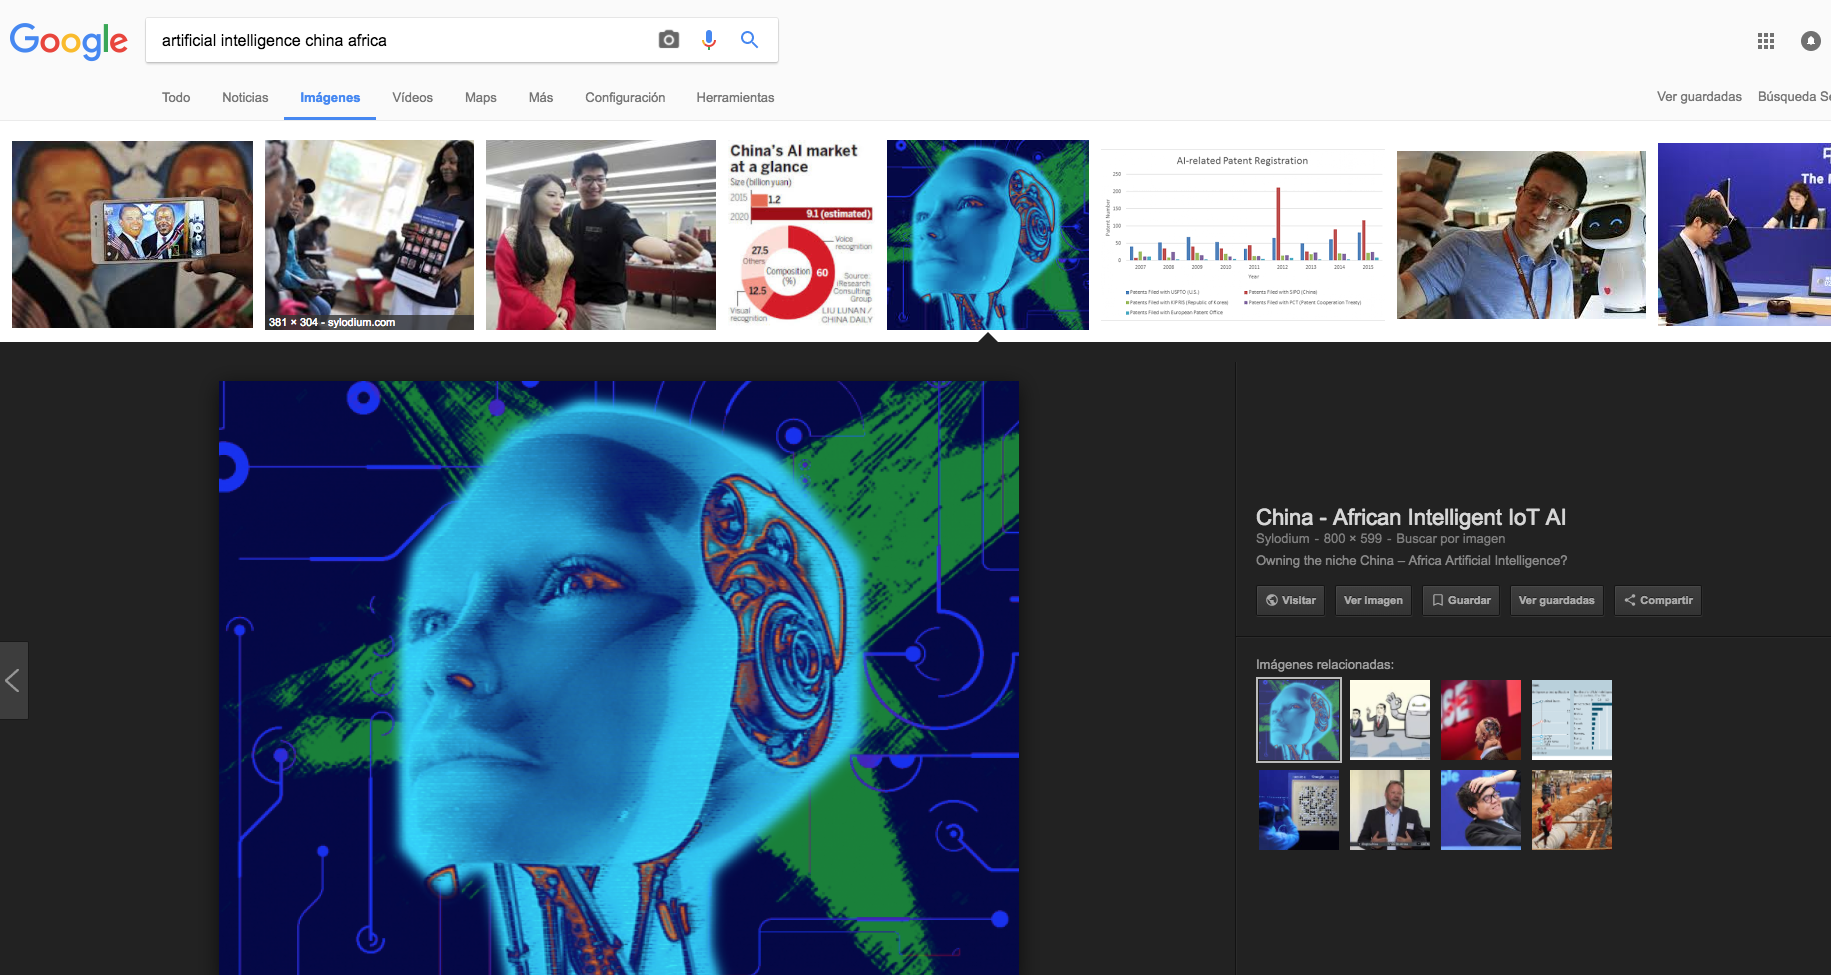Open the Go player thumbnail at right edge

[1744, 235]
